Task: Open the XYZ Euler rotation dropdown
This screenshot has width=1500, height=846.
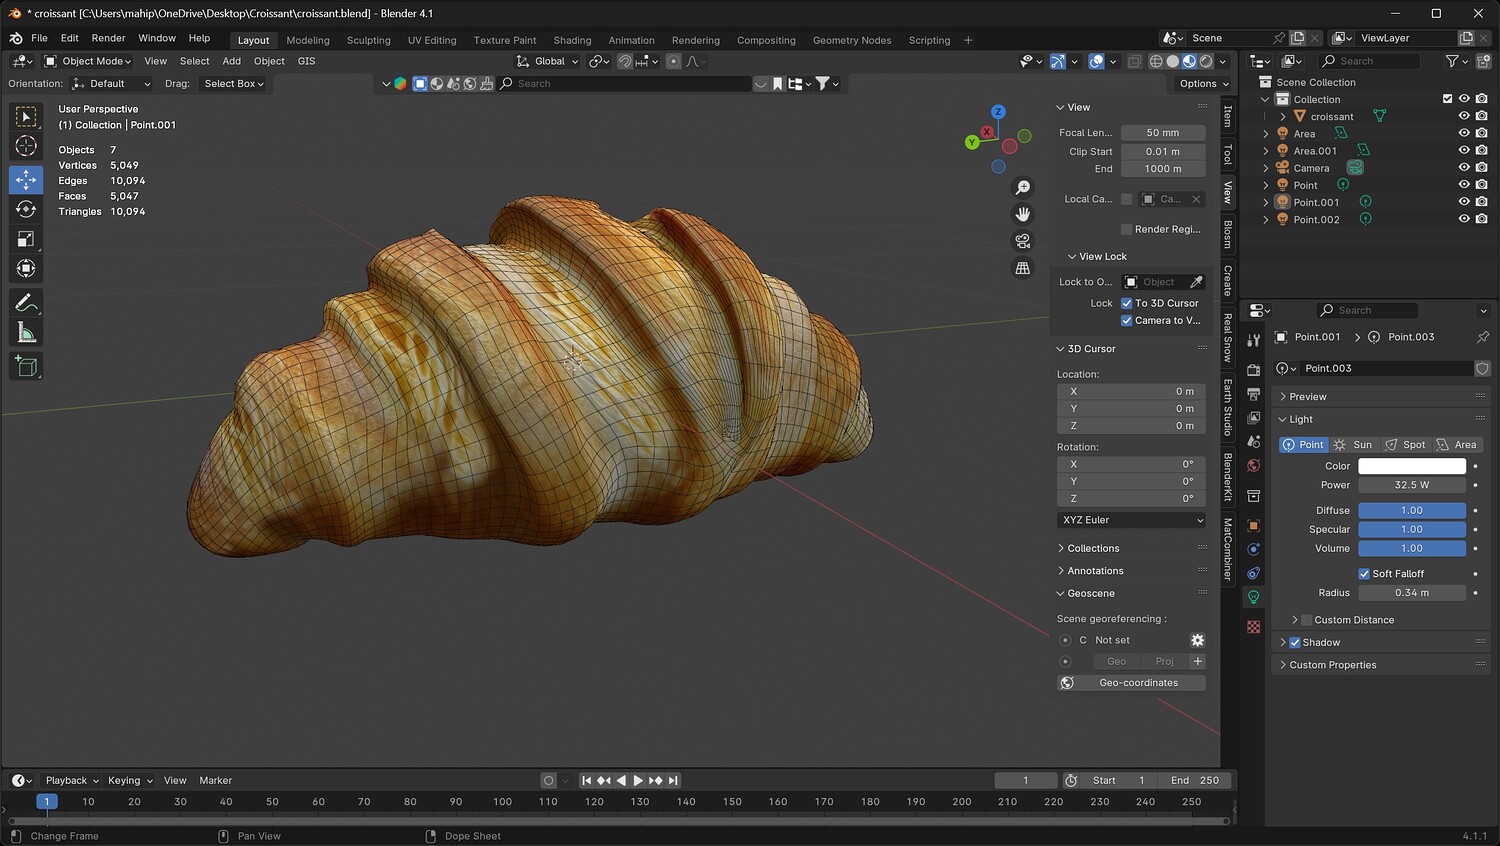Action: (1131, 520)
